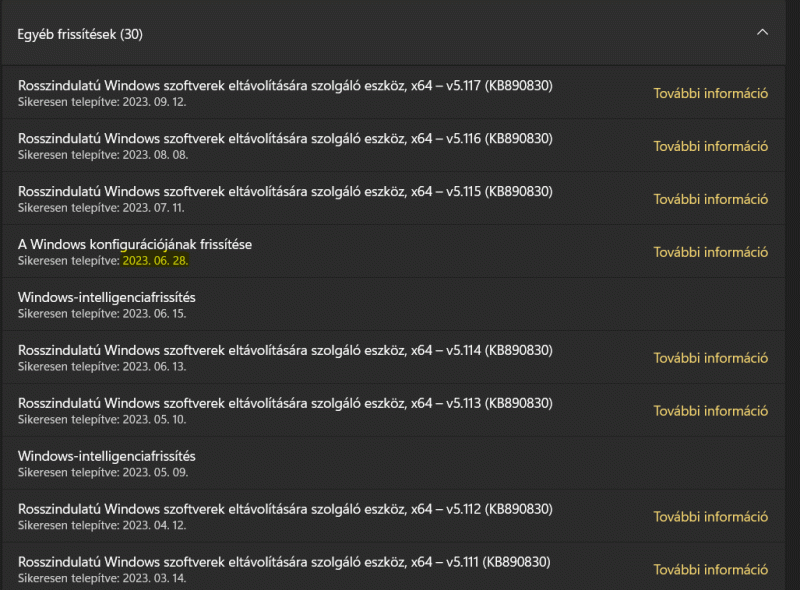Viewport: 800px width, 590px height.
Task: Open További információ for v5.114 update
Action: click(x=711, y=358)
